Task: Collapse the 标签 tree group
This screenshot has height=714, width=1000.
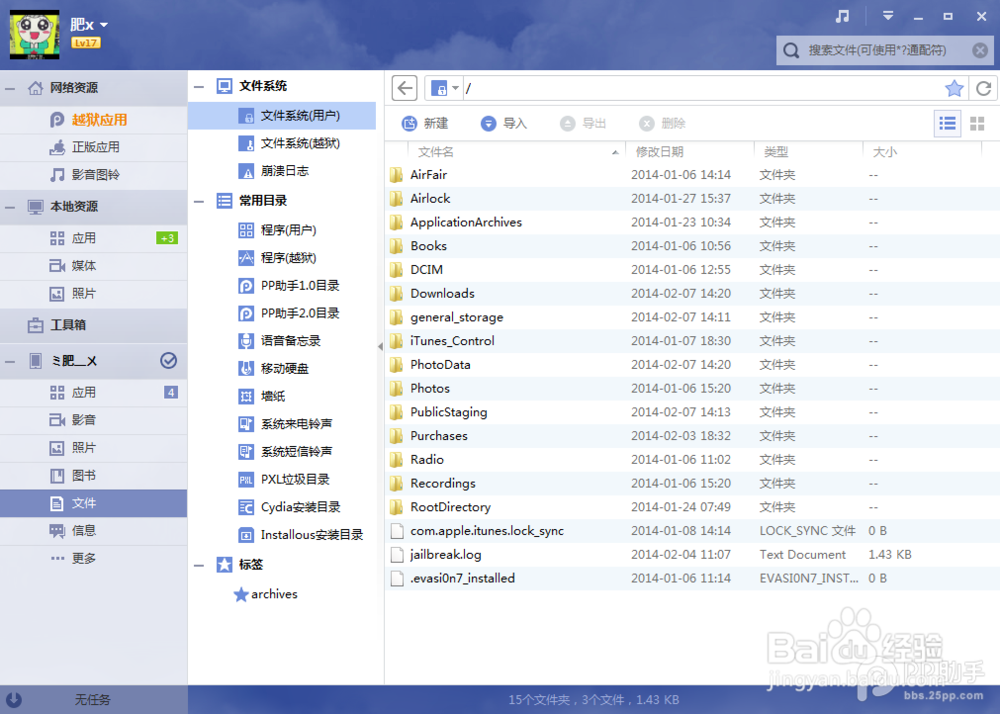Action: [x=200, y=565]
